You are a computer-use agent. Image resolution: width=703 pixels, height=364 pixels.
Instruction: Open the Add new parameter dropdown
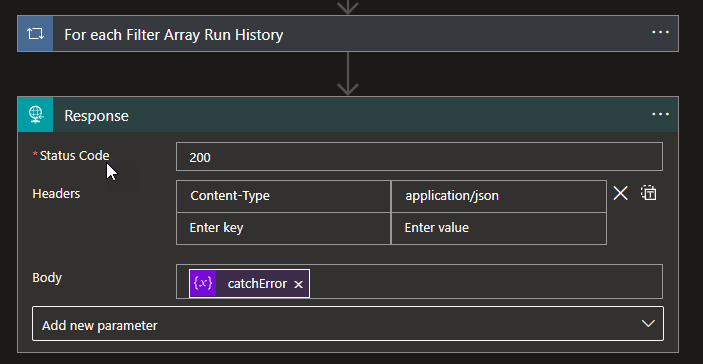click(347, 324)
